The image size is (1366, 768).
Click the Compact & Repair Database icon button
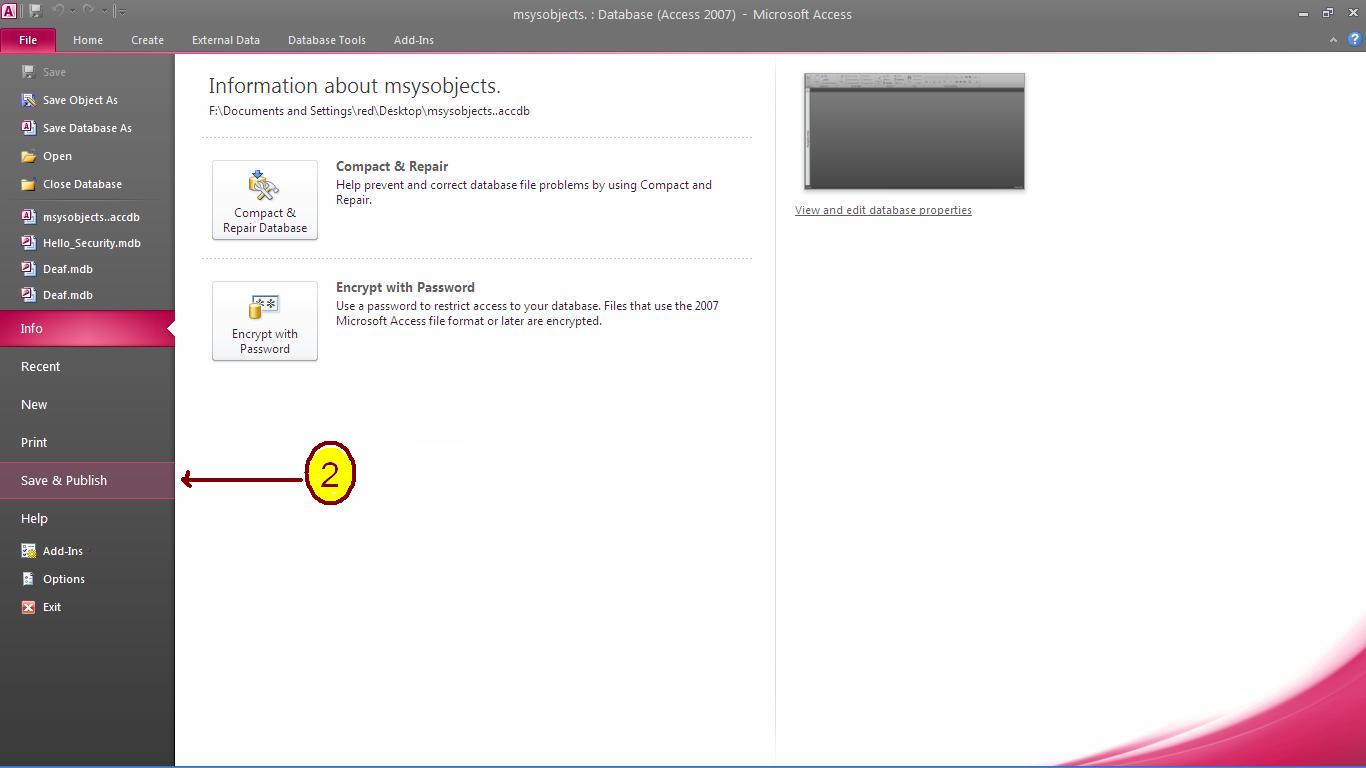coord(265,200)
